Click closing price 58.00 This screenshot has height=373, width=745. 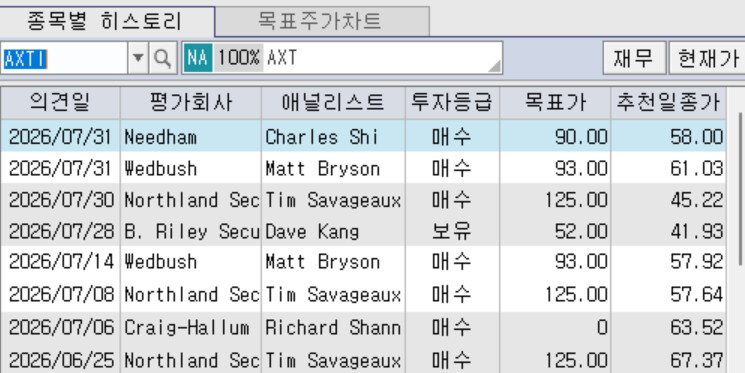(x=697, y=137)
